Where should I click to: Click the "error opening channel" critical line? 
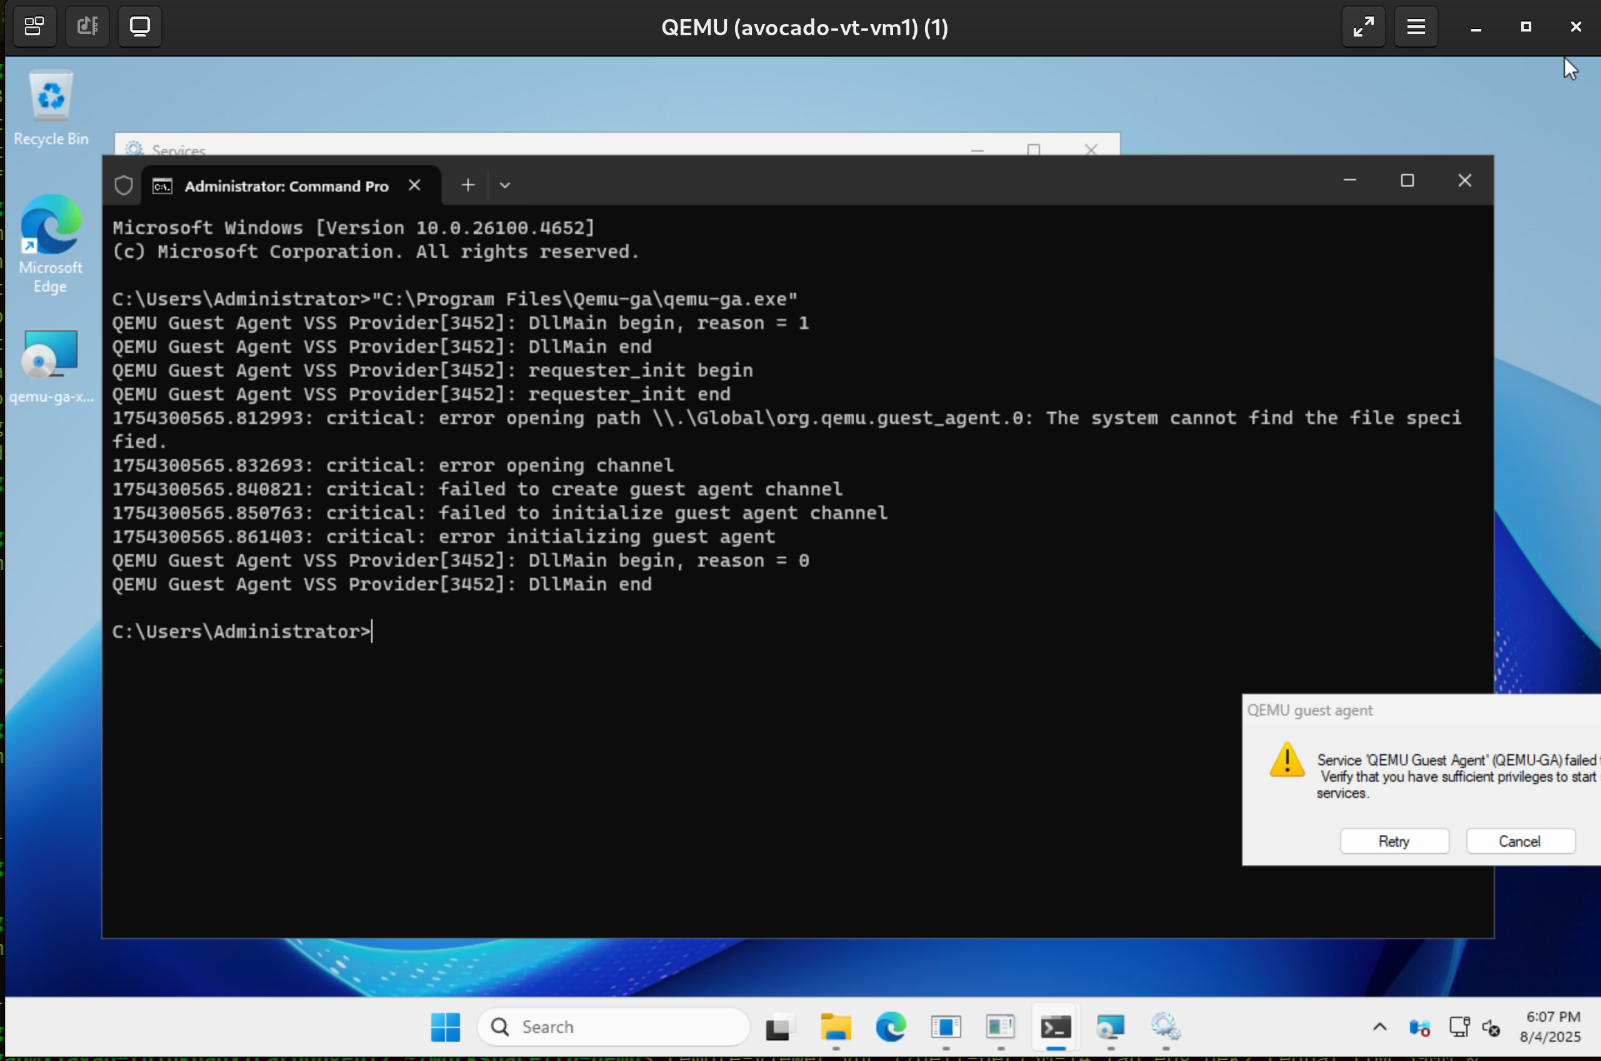tap(393, 465)
